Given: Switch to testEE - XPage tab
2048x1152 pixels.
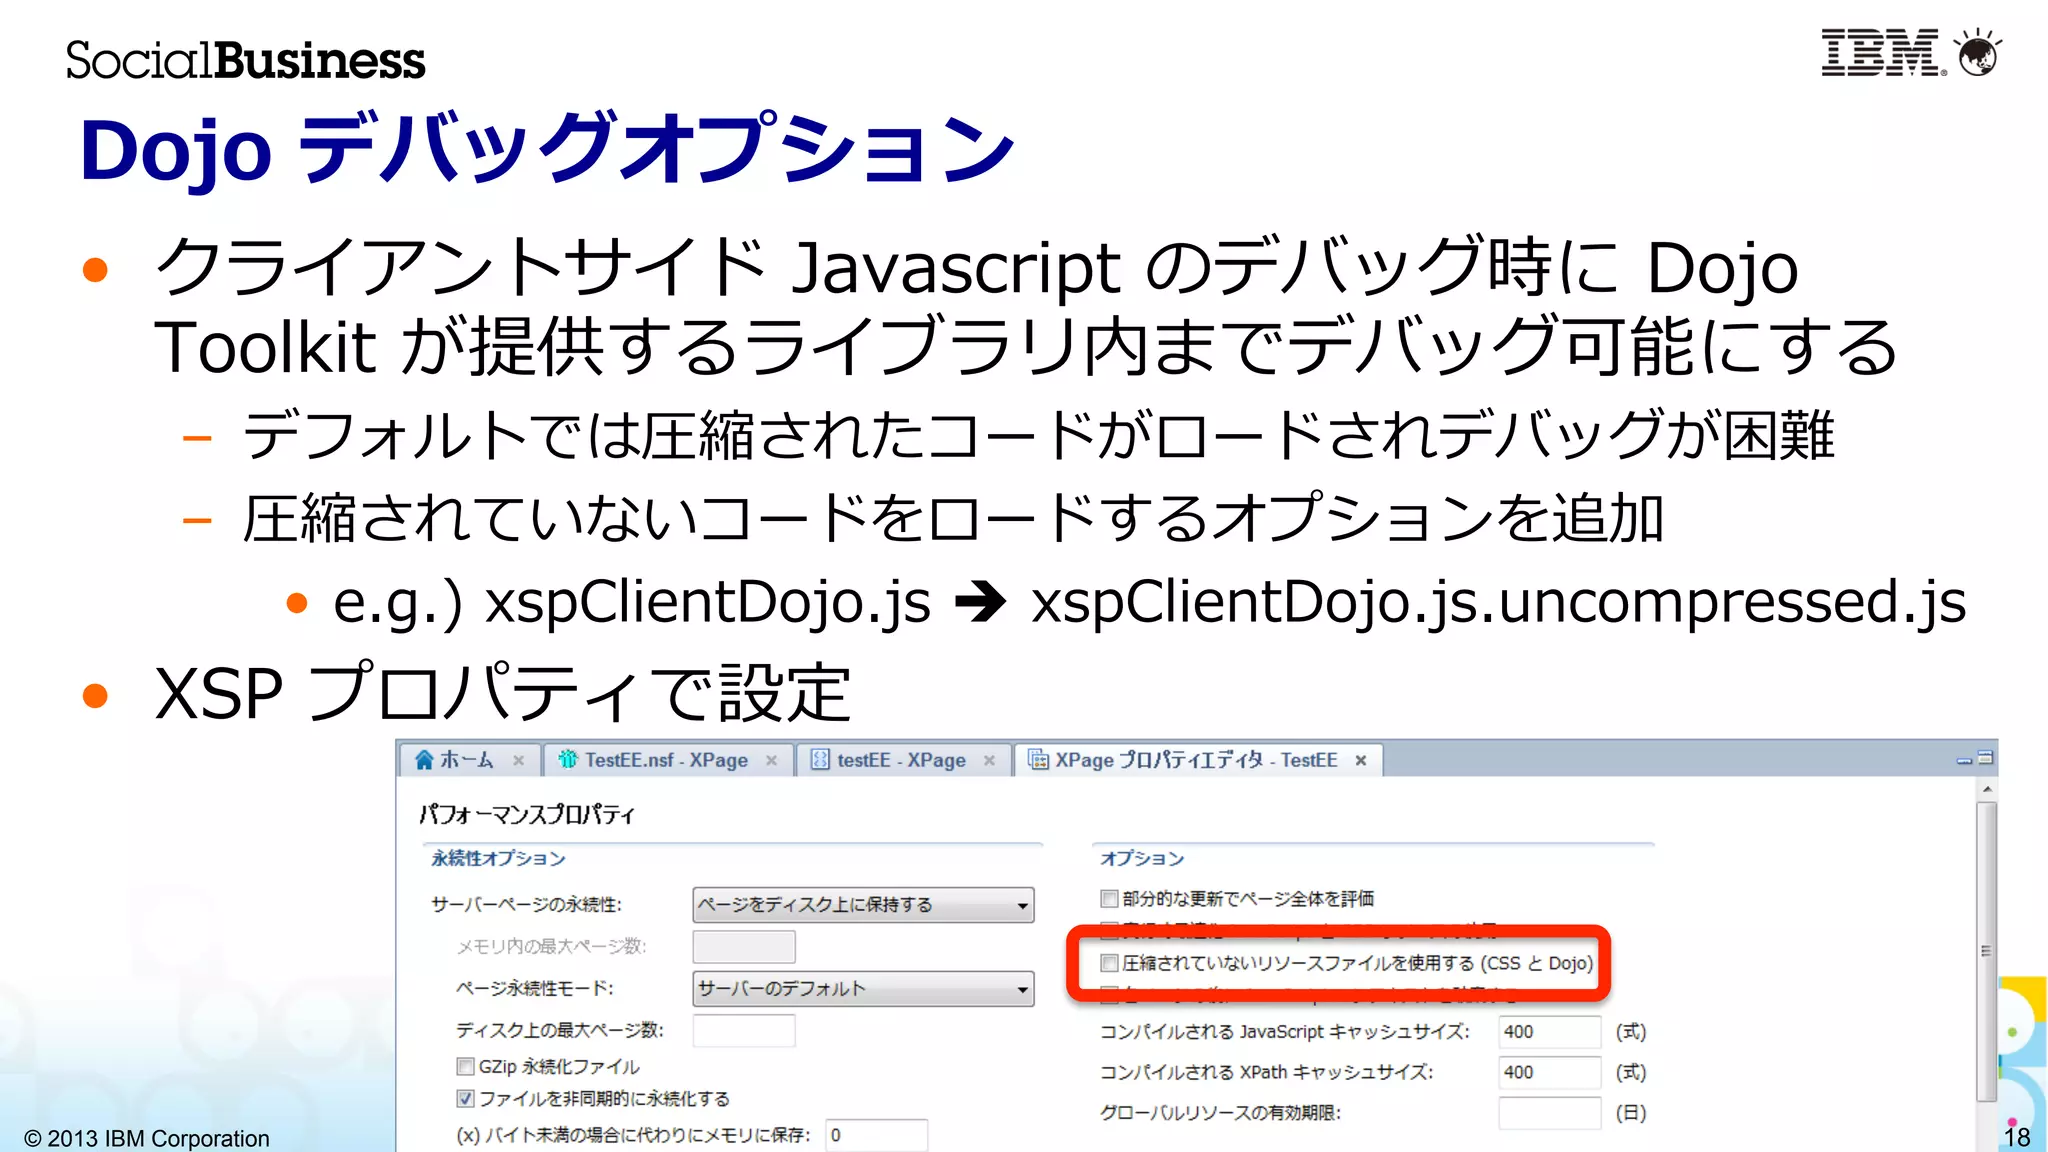Looking at the screenshot, I should [x=903, y=760].
